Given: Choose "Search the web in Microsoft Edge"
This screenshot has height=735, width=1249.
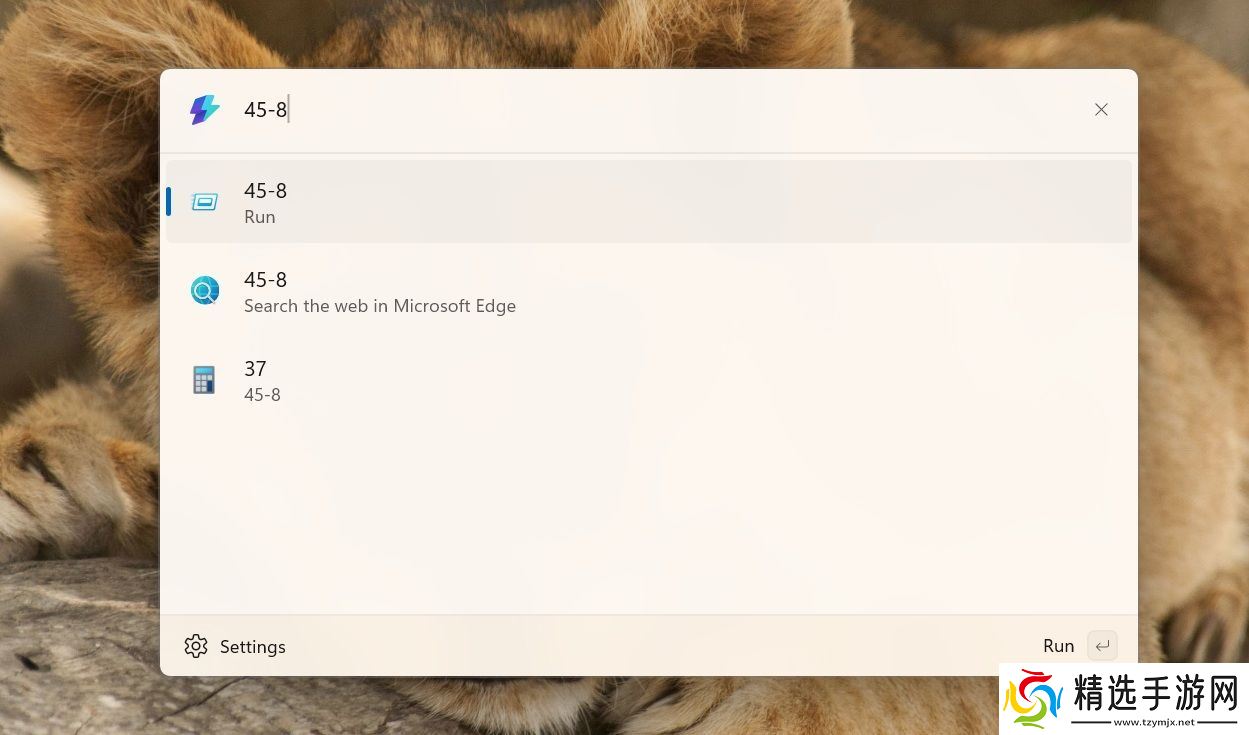Looking at the screenshot, I should click(x=380, y=306).
